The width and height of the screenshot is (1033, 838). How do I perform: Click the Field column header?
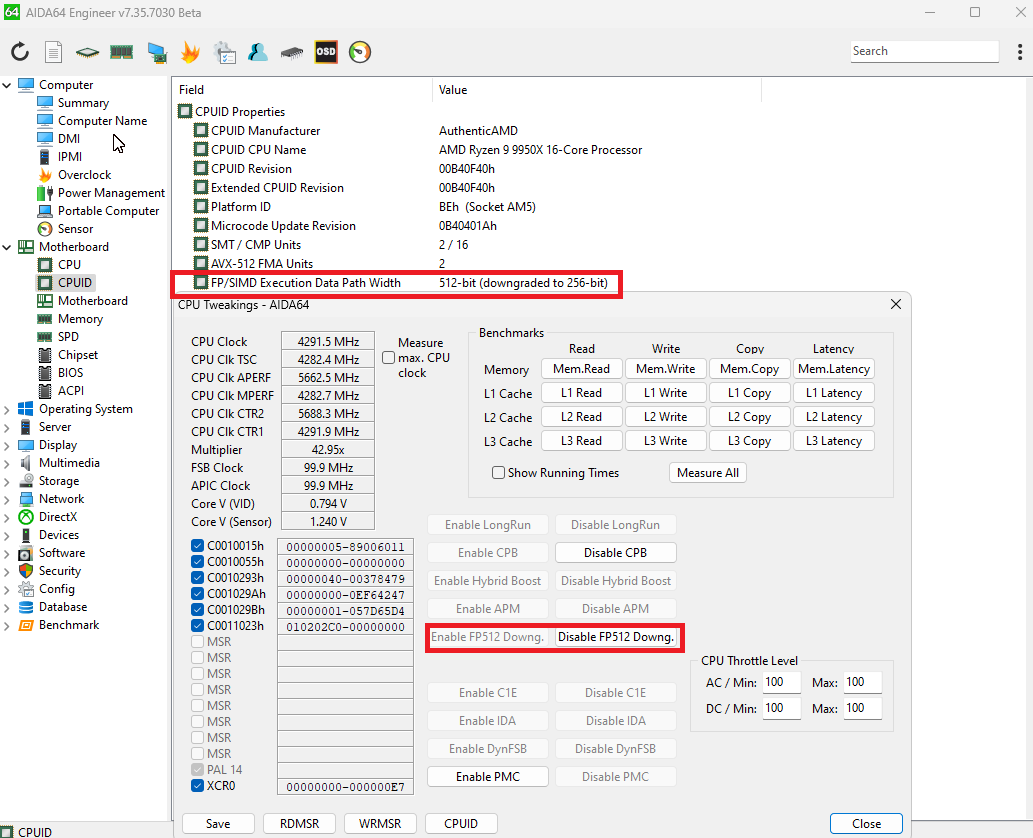(x=302, y=90)
